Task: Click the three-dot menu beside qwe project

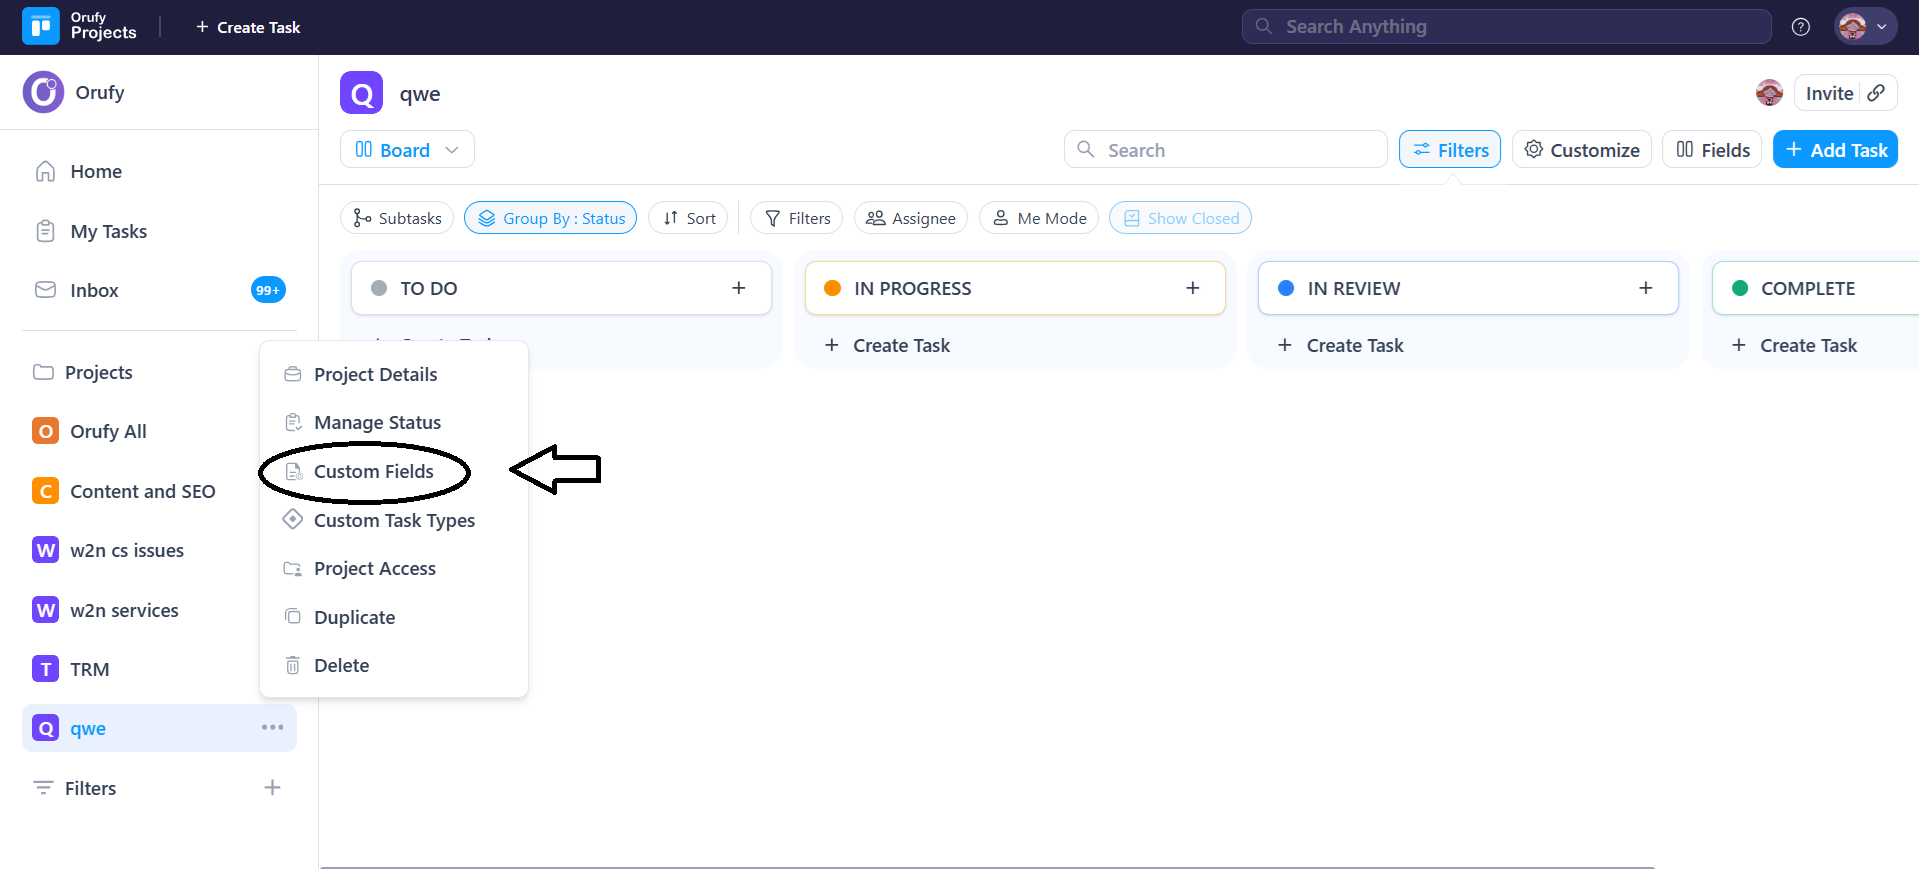Action: [x=272, y=727]
